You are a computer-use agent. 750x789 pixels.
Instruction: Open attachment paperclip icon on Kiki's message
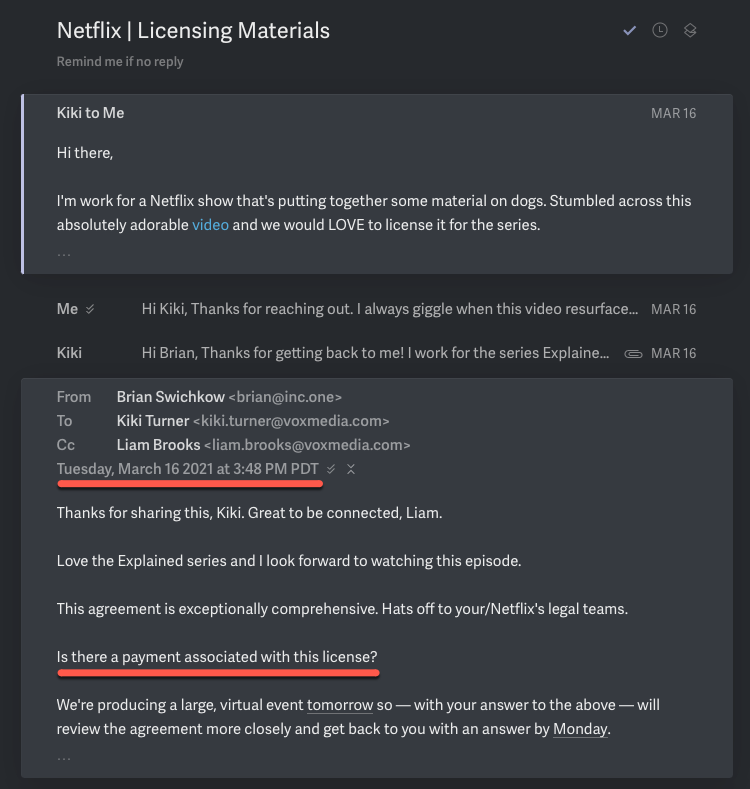coord(633,354)
